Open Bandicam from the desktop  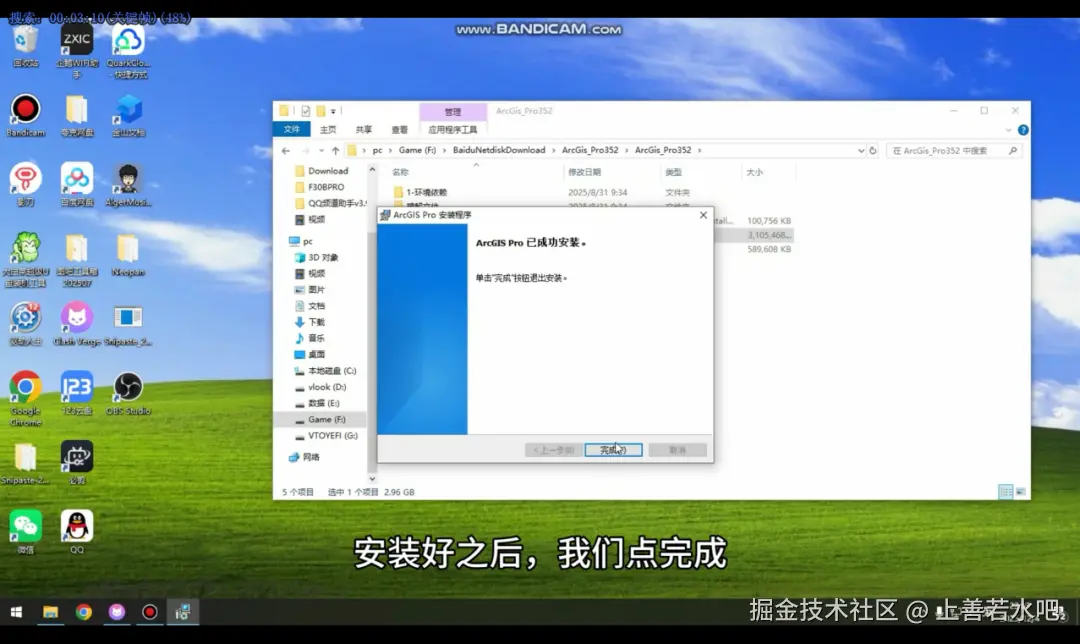[24, 112]
